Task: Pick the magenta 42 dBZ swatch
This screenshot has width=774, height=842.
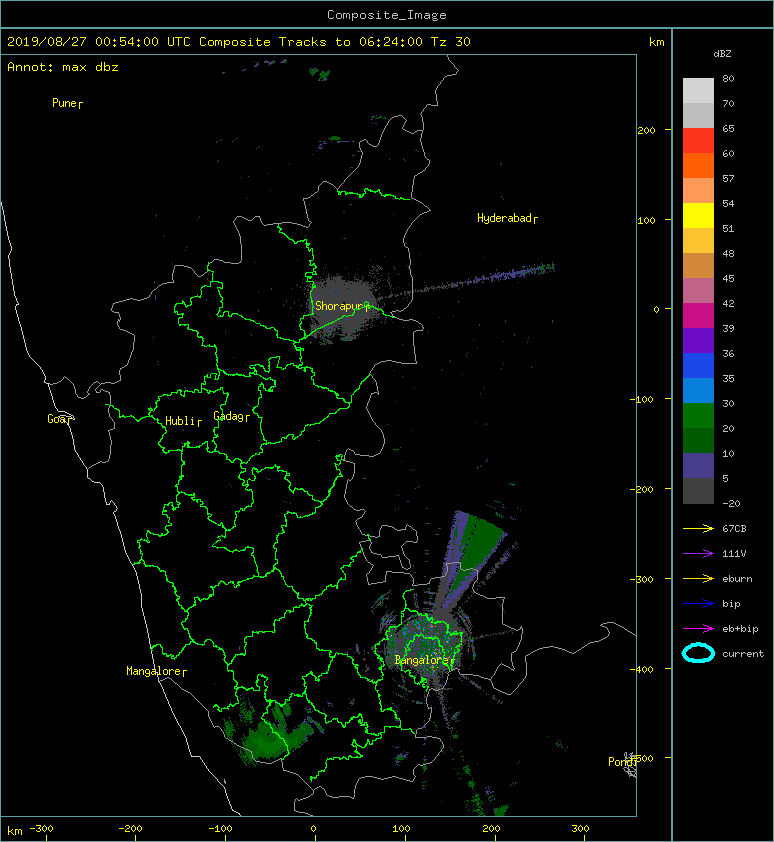Action: coord(698,315)
